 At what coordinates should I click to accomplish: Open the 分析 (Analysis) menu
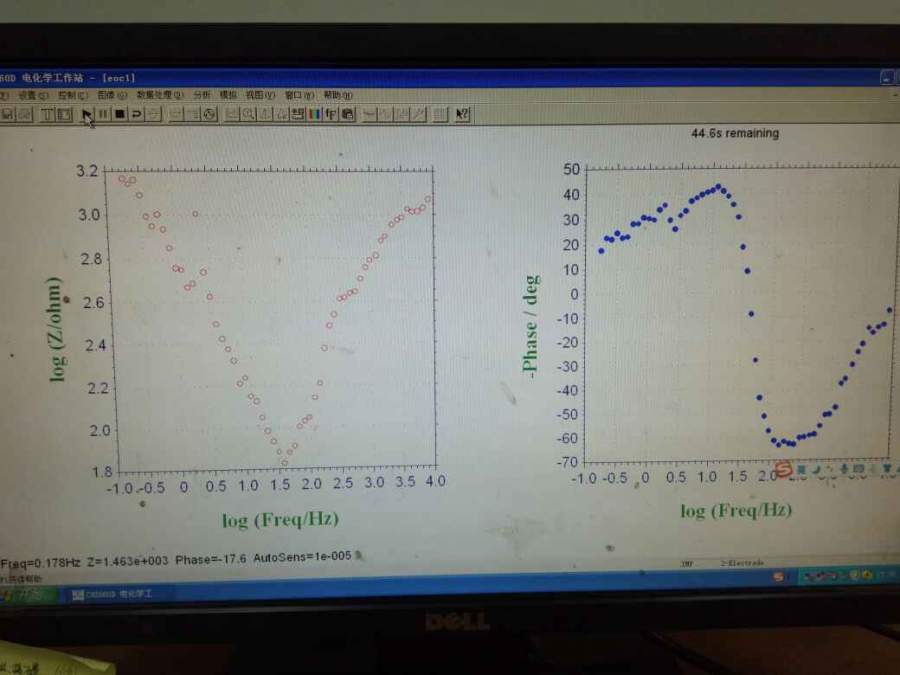(202, 95)
